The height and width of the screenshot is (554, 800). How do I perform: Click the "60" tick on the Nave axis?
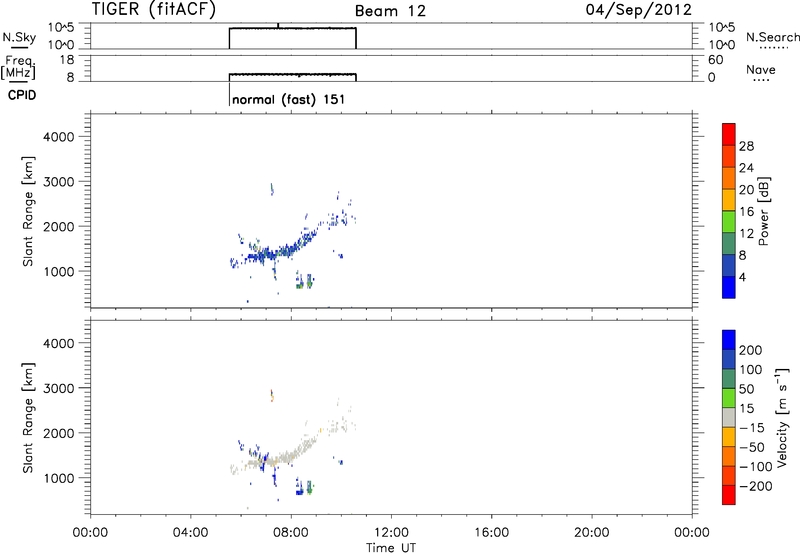coord(715,60)
